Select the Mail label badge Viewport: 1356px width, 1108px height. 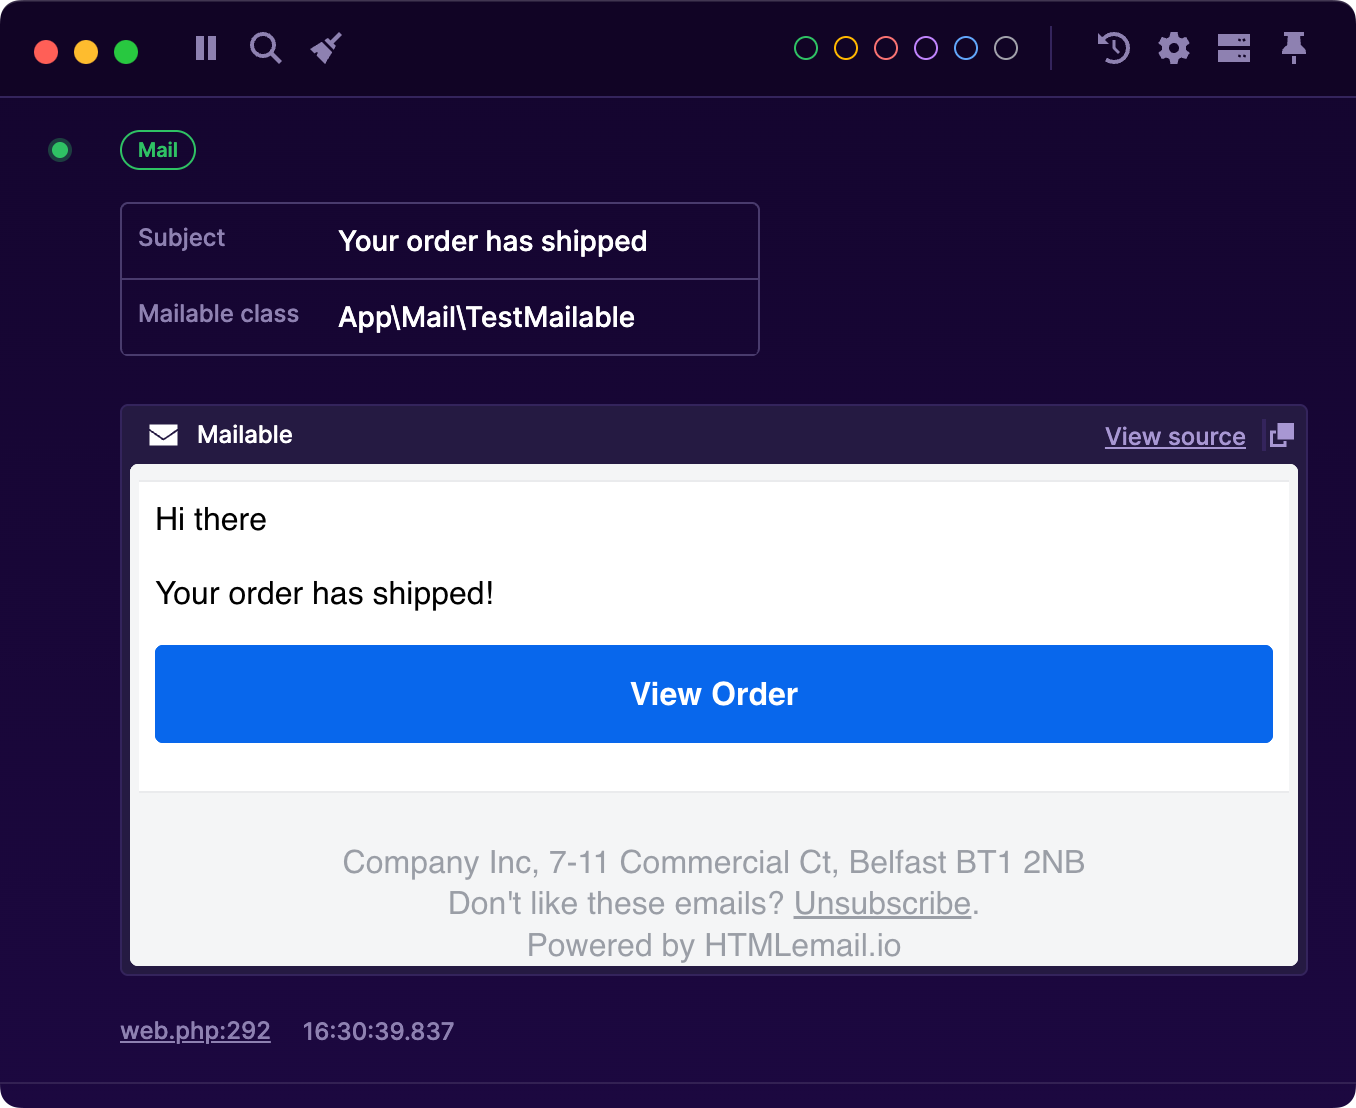coord(157,150)
